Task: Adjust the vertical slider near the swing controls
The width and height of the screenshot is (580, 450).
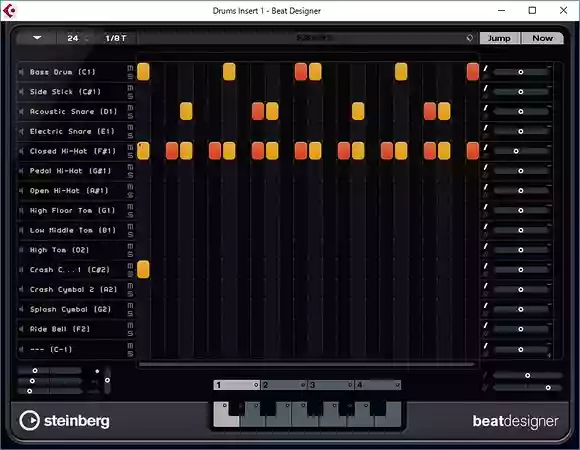Action: pyautogui.click(x=107, y=380)
